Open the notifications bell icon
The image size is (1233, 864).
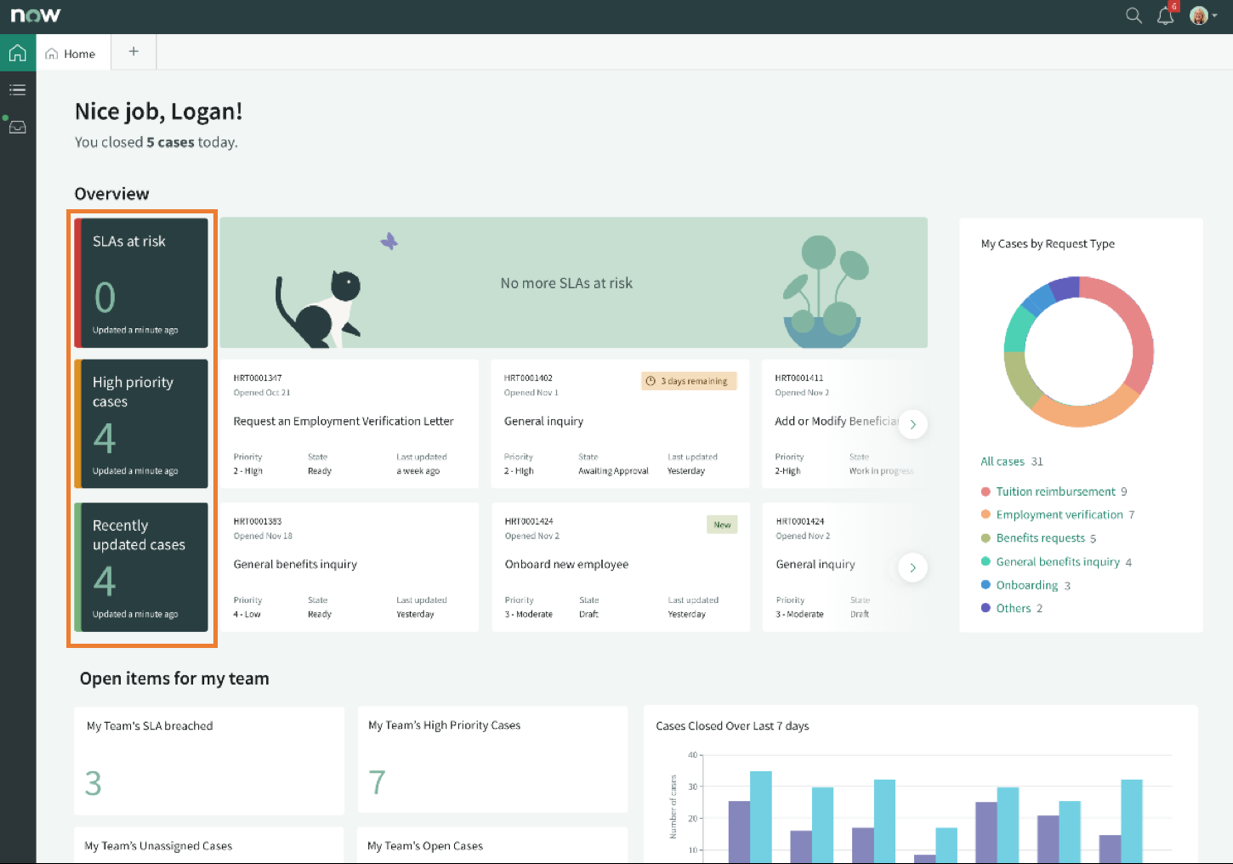pos(1165,16)
